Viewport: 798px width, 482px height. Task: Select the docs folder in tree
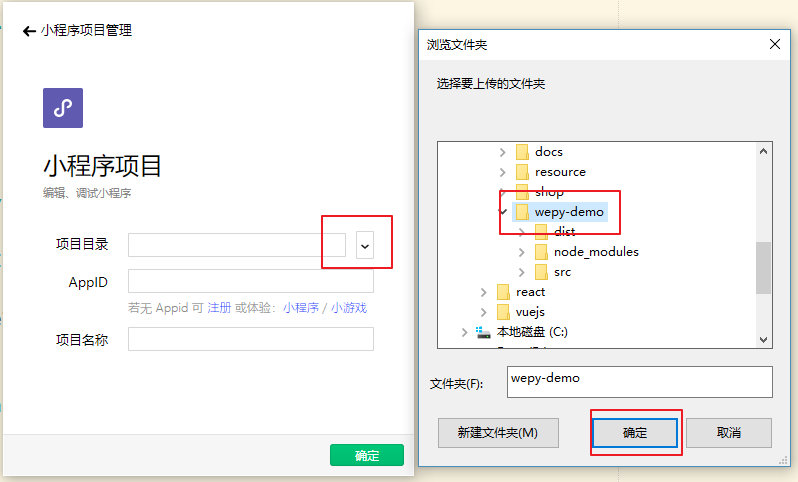point(548,152)
